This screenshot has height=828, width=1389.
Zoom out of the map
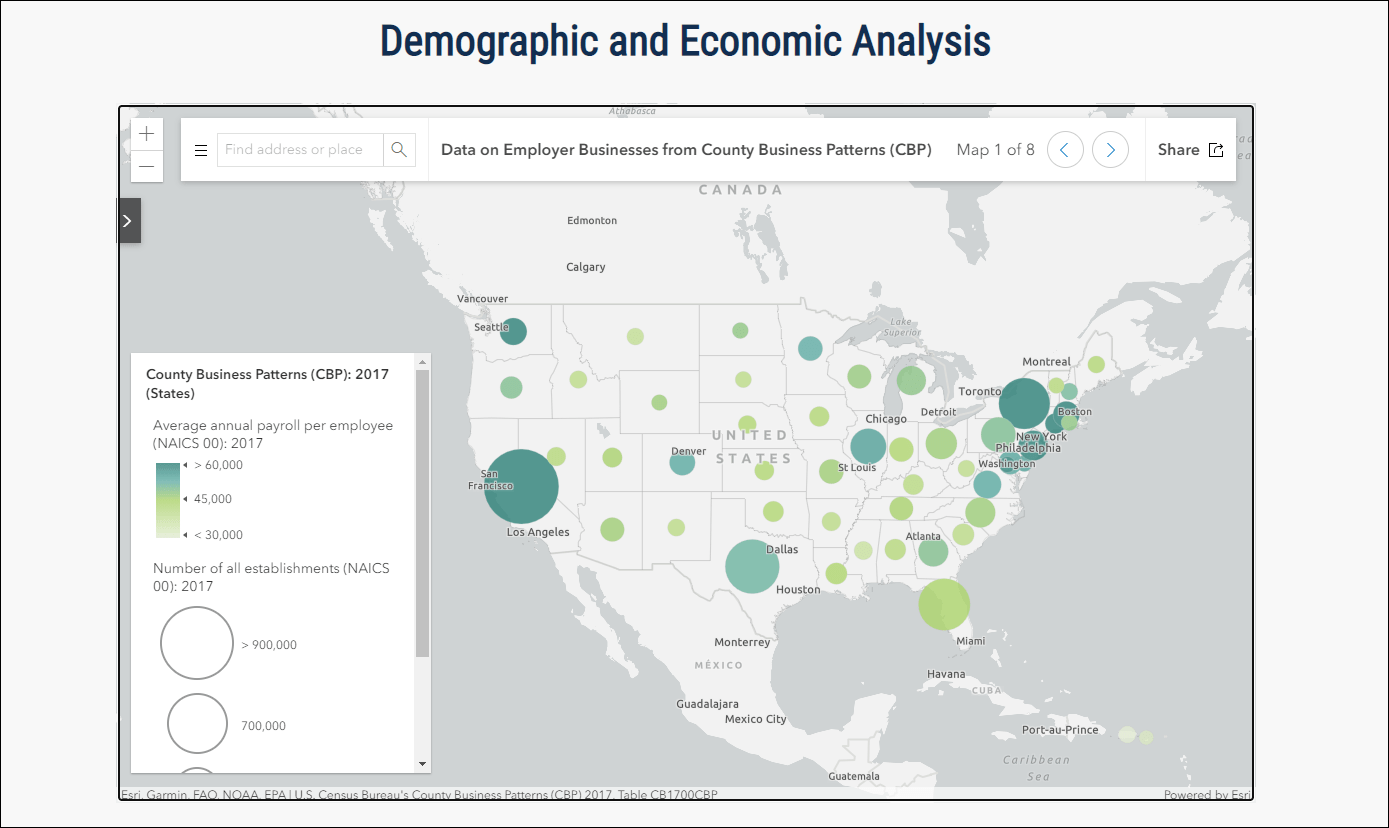[x=146, y=166]
